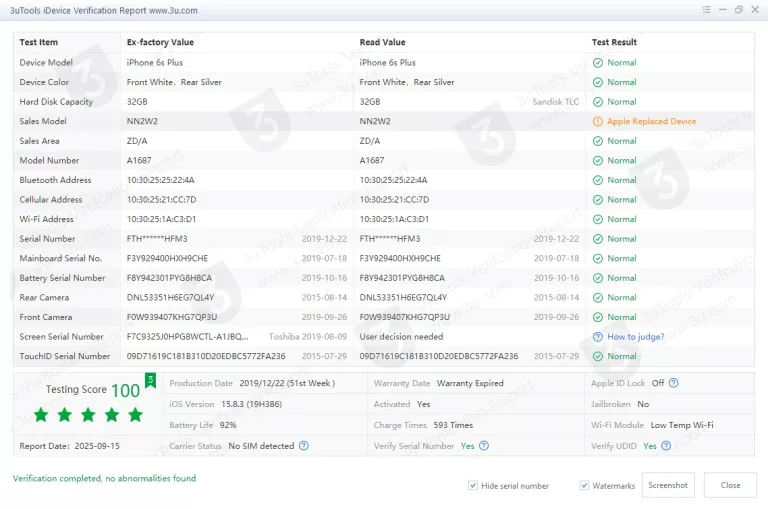This screenshot has height=509, width=768.
Task: Click the green check icon in Device Model row
Action: (x=598, y=63)
